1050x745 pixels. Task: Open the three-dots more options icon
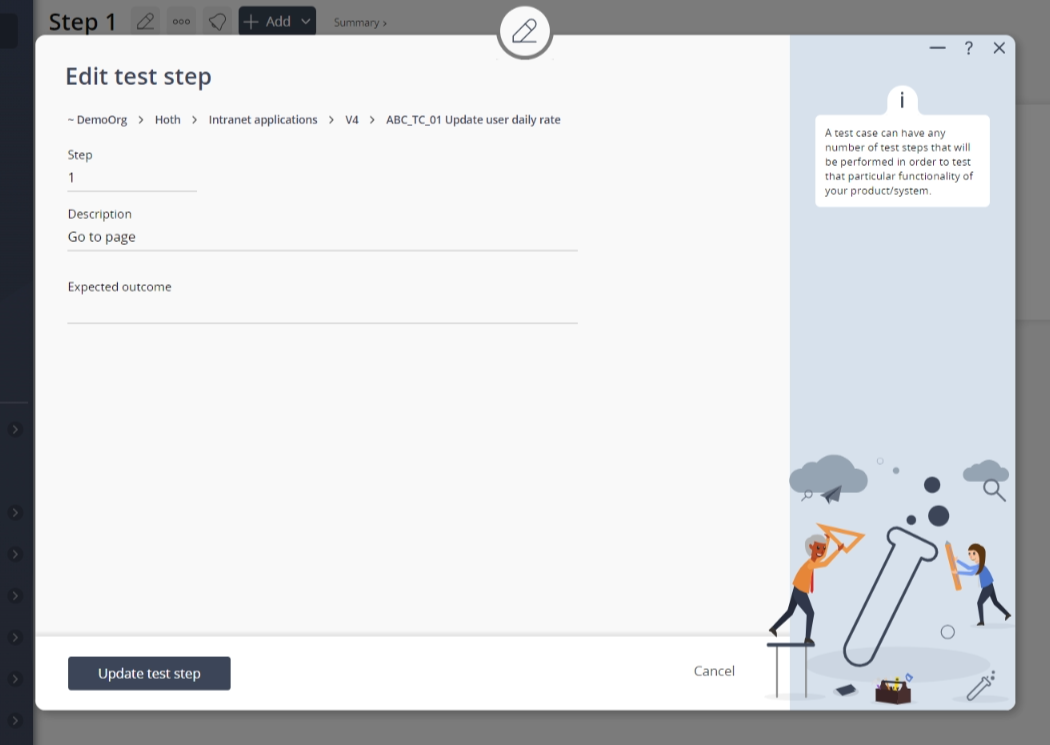181,21
